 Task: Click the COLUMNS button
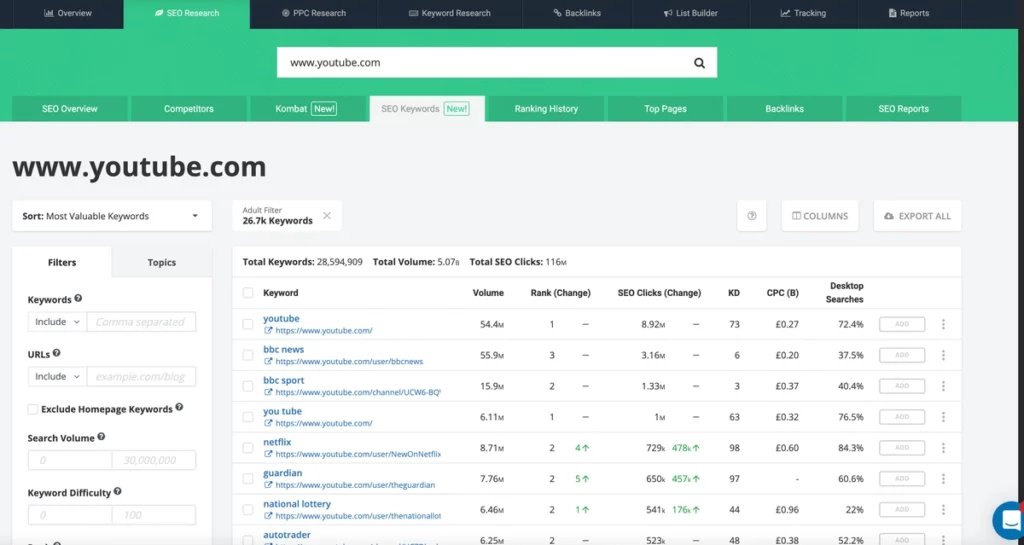tap(820, 216)
